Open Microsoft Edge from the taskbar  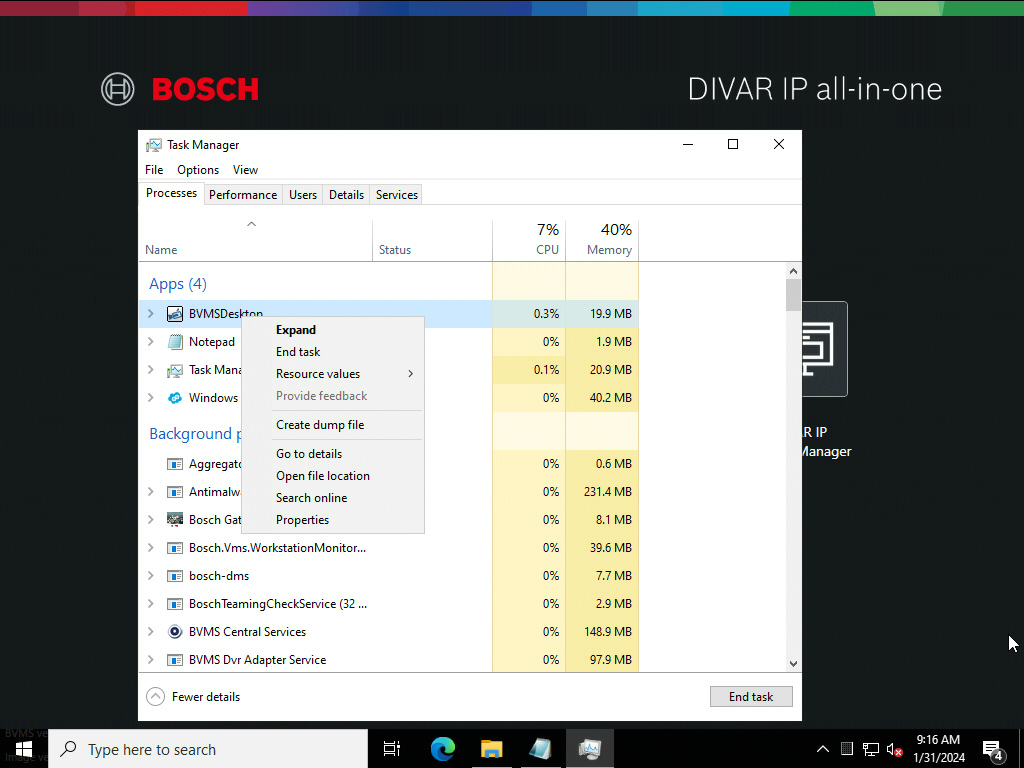[443, 749]
